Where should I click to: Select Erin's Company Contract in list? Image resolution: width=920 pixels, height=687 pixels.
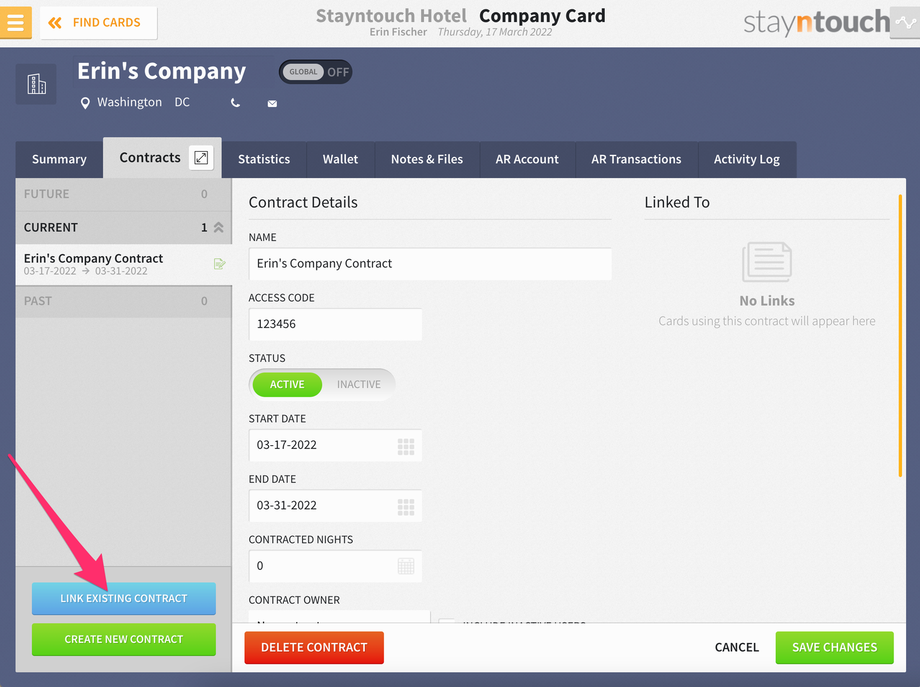[124, 264]
